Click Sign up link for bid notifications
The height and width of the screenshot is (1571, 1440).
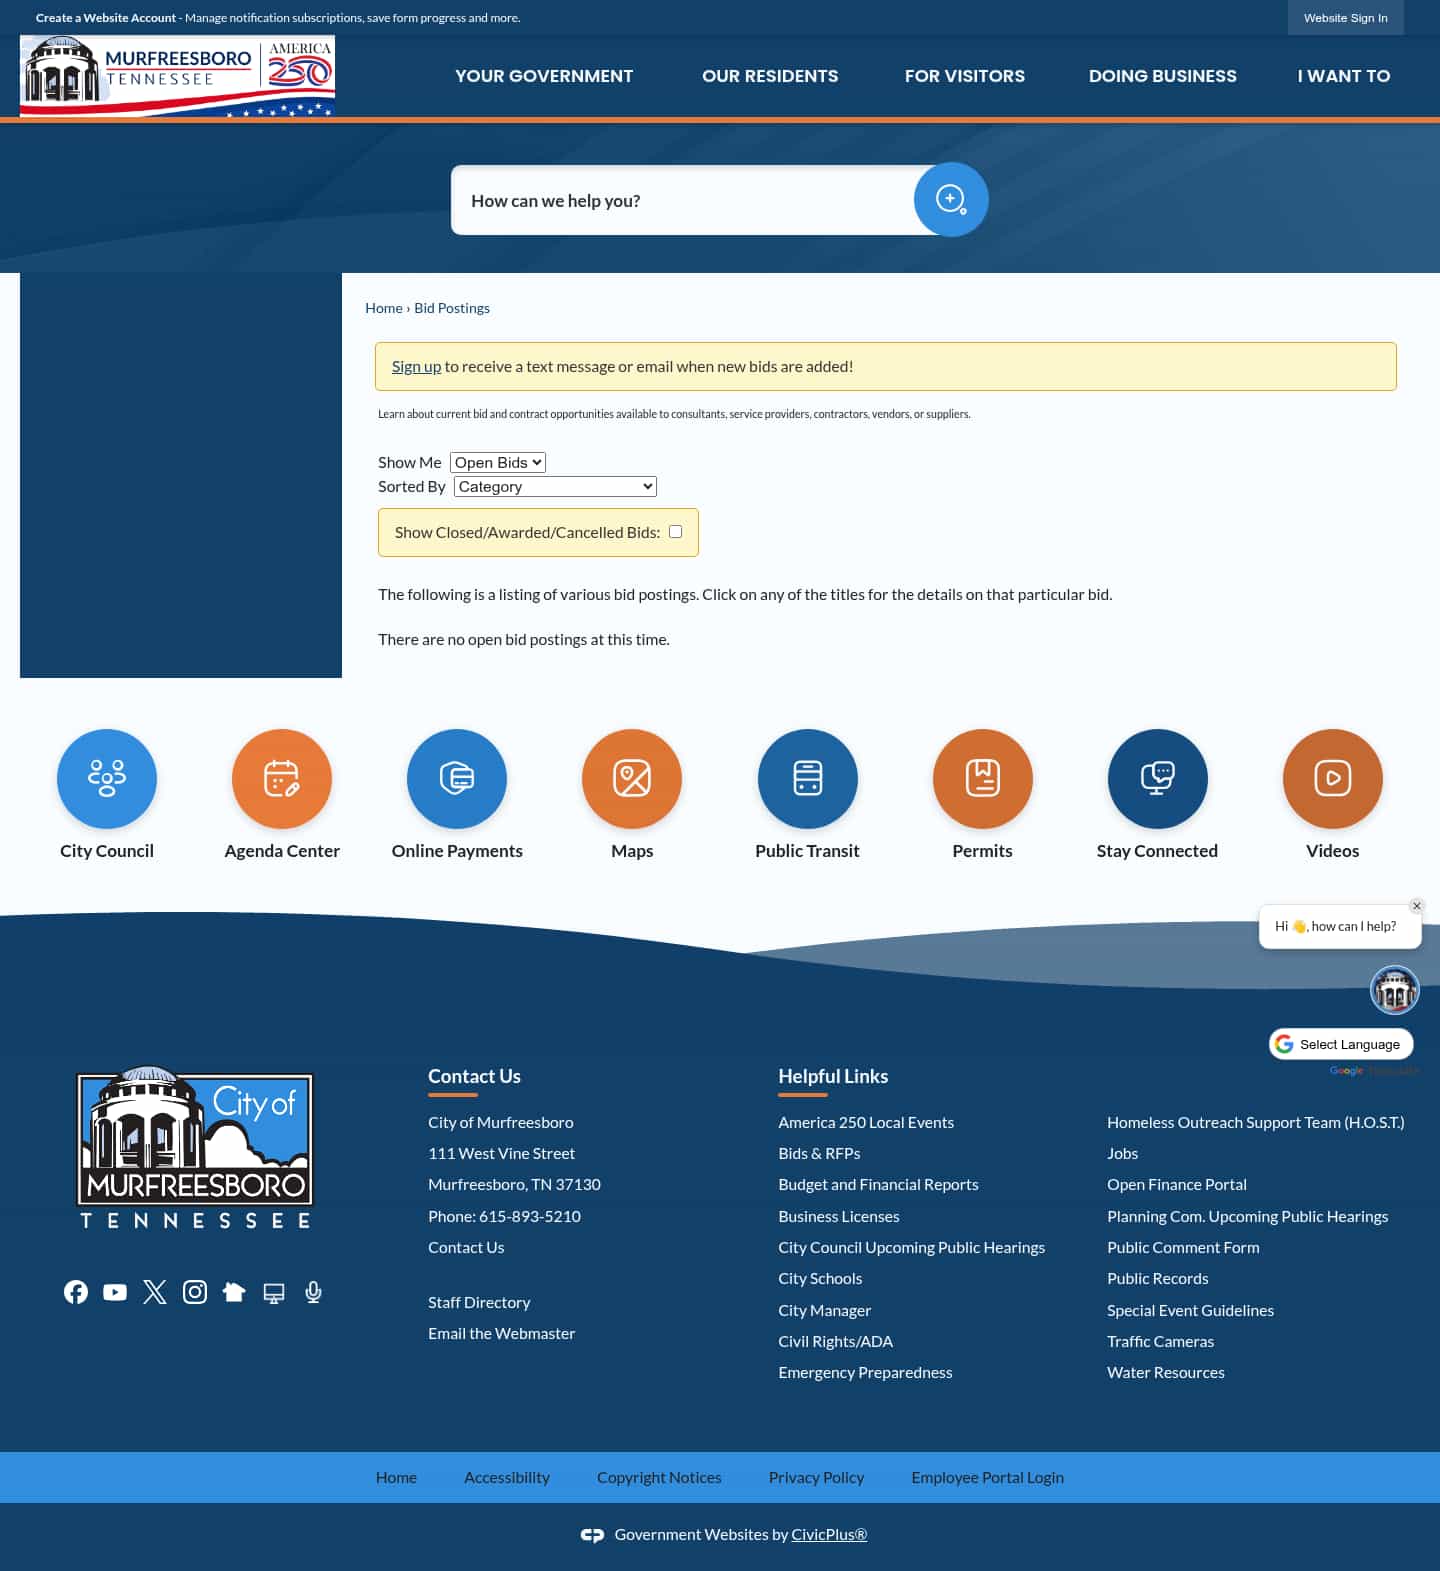coord(416,366)
